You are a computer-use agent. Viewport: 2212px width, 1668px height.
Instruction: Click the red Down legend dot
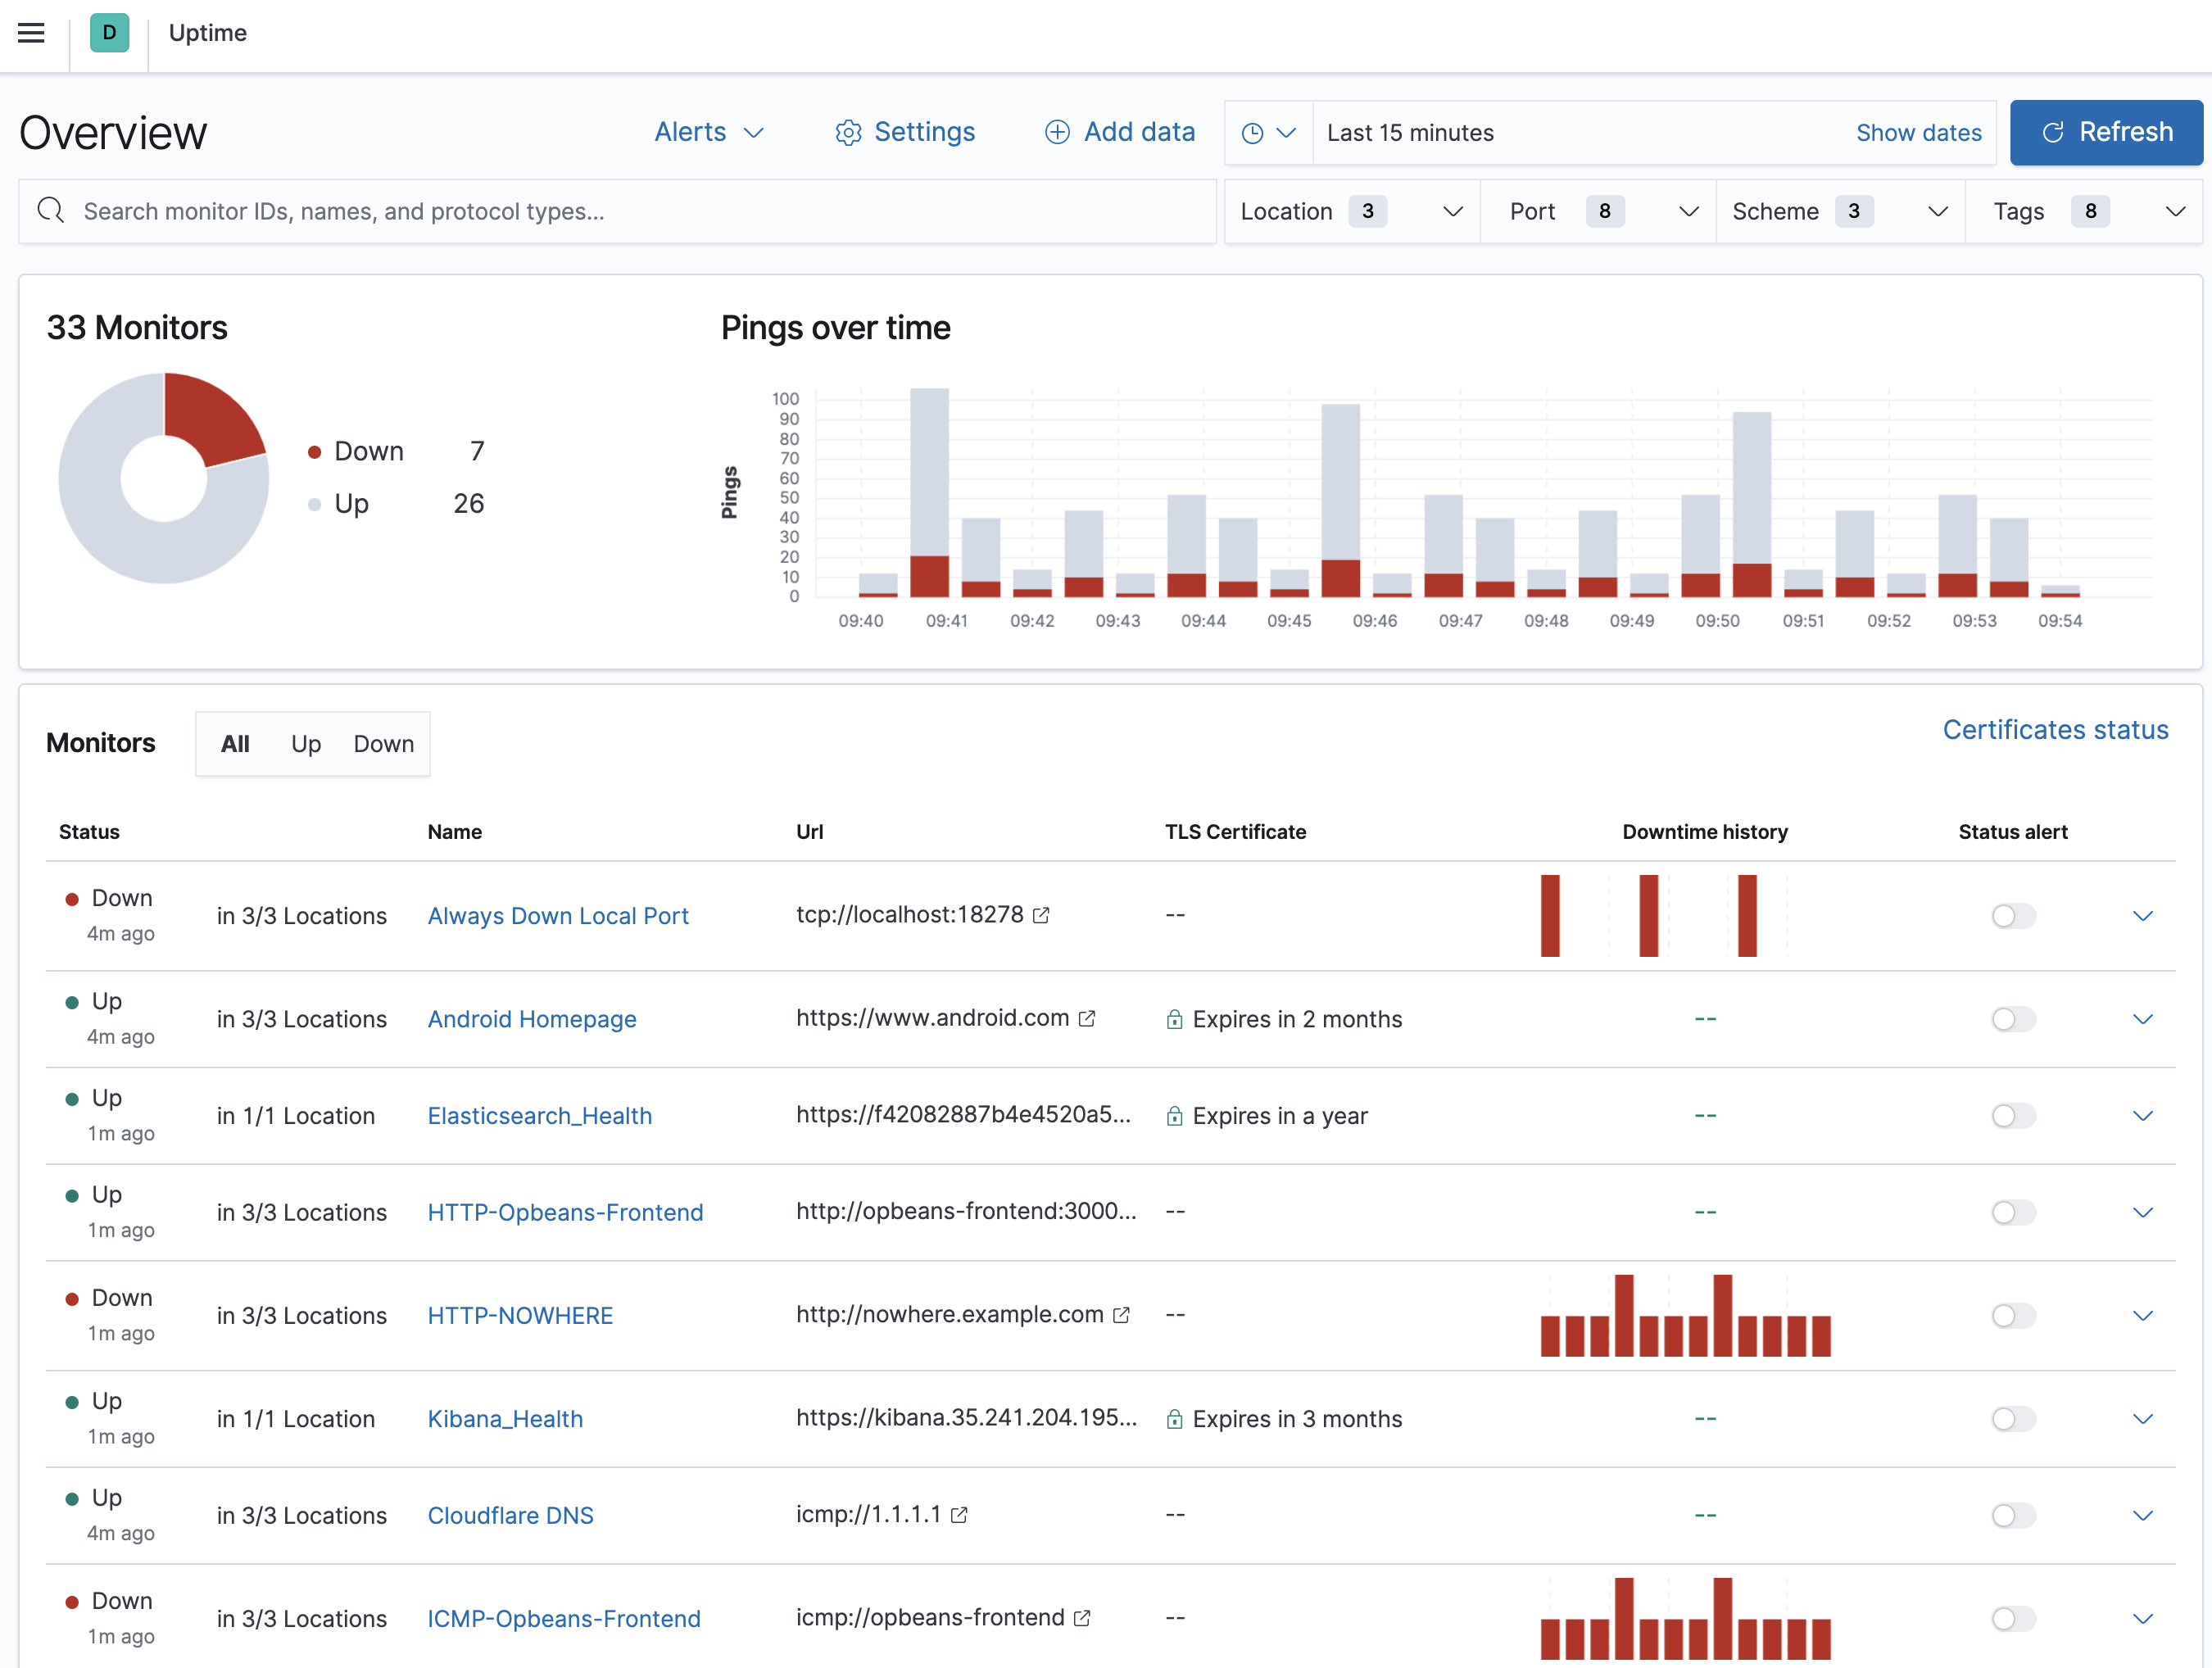point(314,452)
